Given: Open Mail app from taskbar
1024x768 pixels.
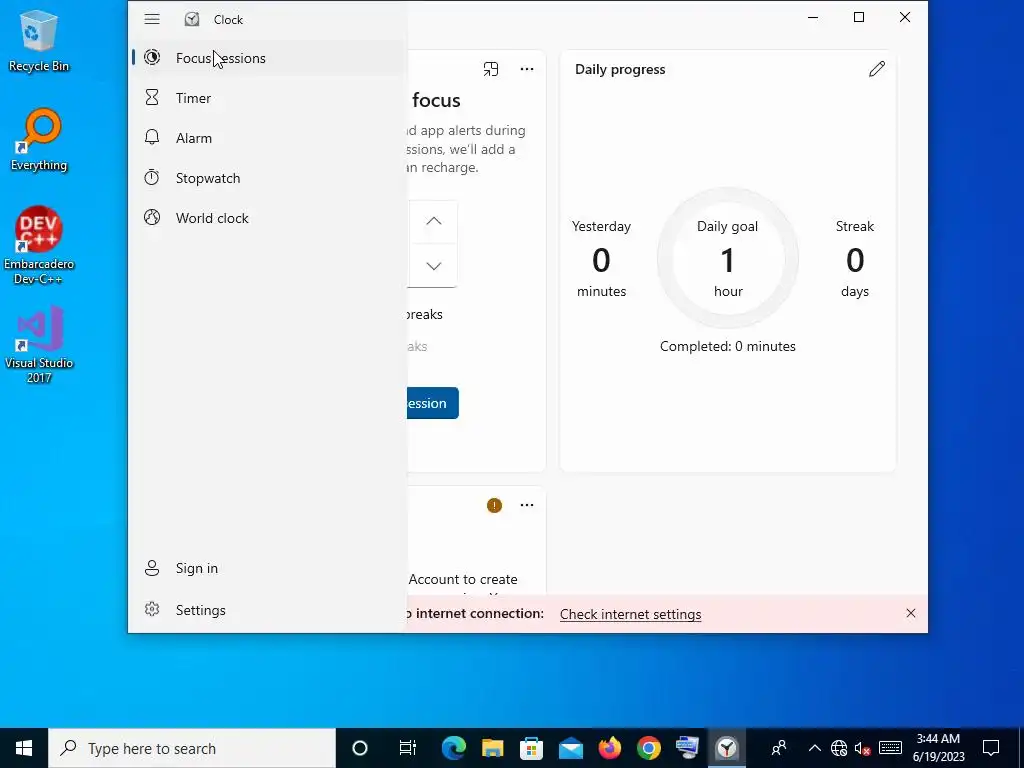Looking at the screenshot, I should click(x=571, y=748).
